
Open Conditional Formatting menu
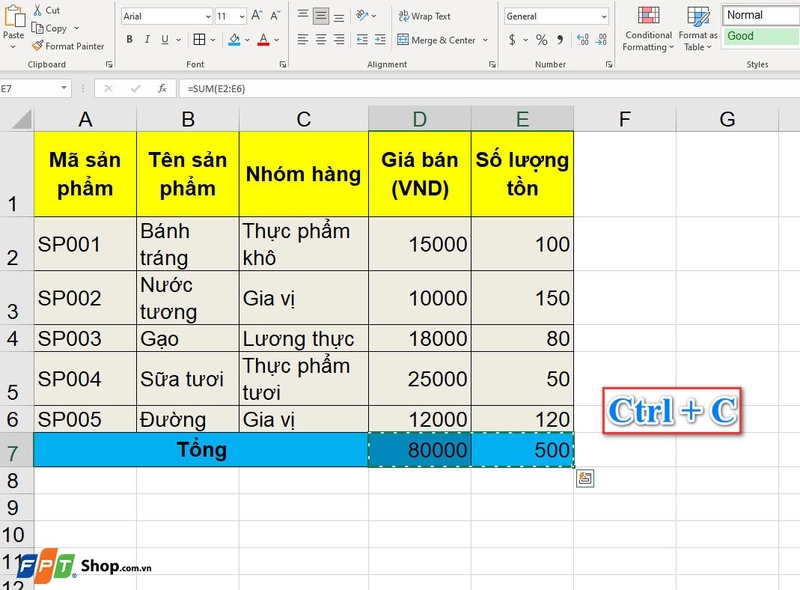[x=648, y=29]
